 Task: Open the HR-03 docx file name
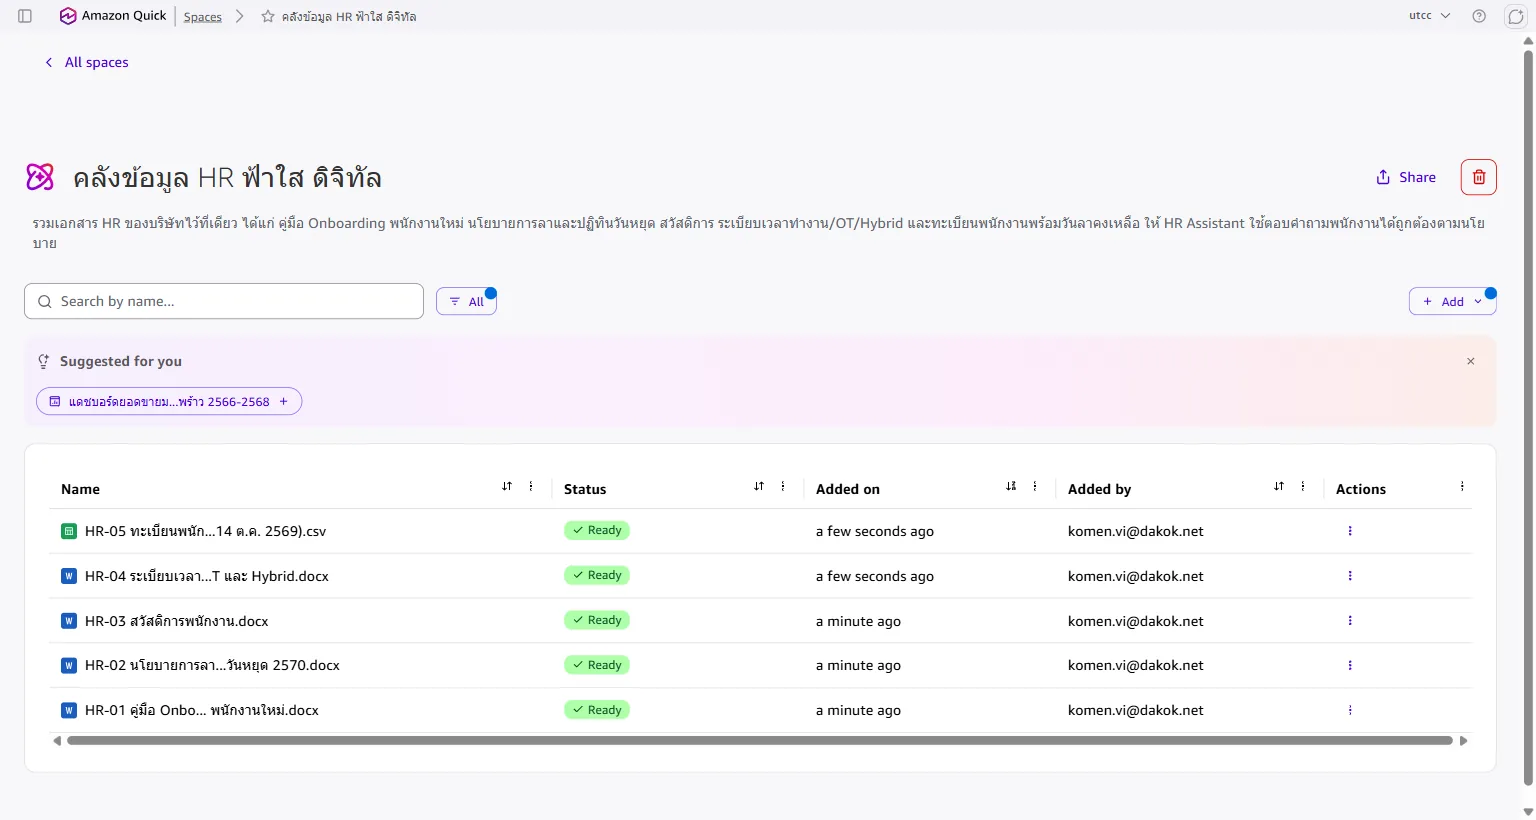pos(177,621)
